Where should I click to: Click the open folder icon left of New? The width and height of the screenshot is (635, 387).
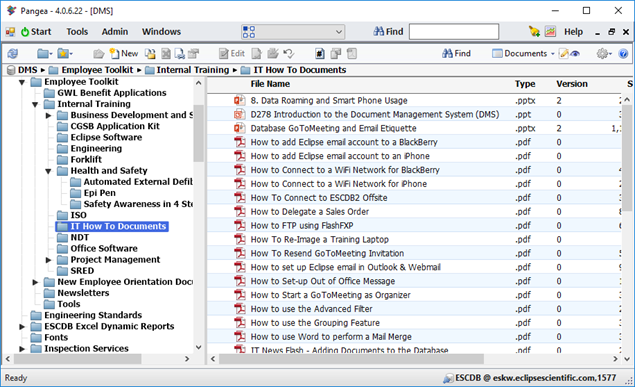pos(98,53)
